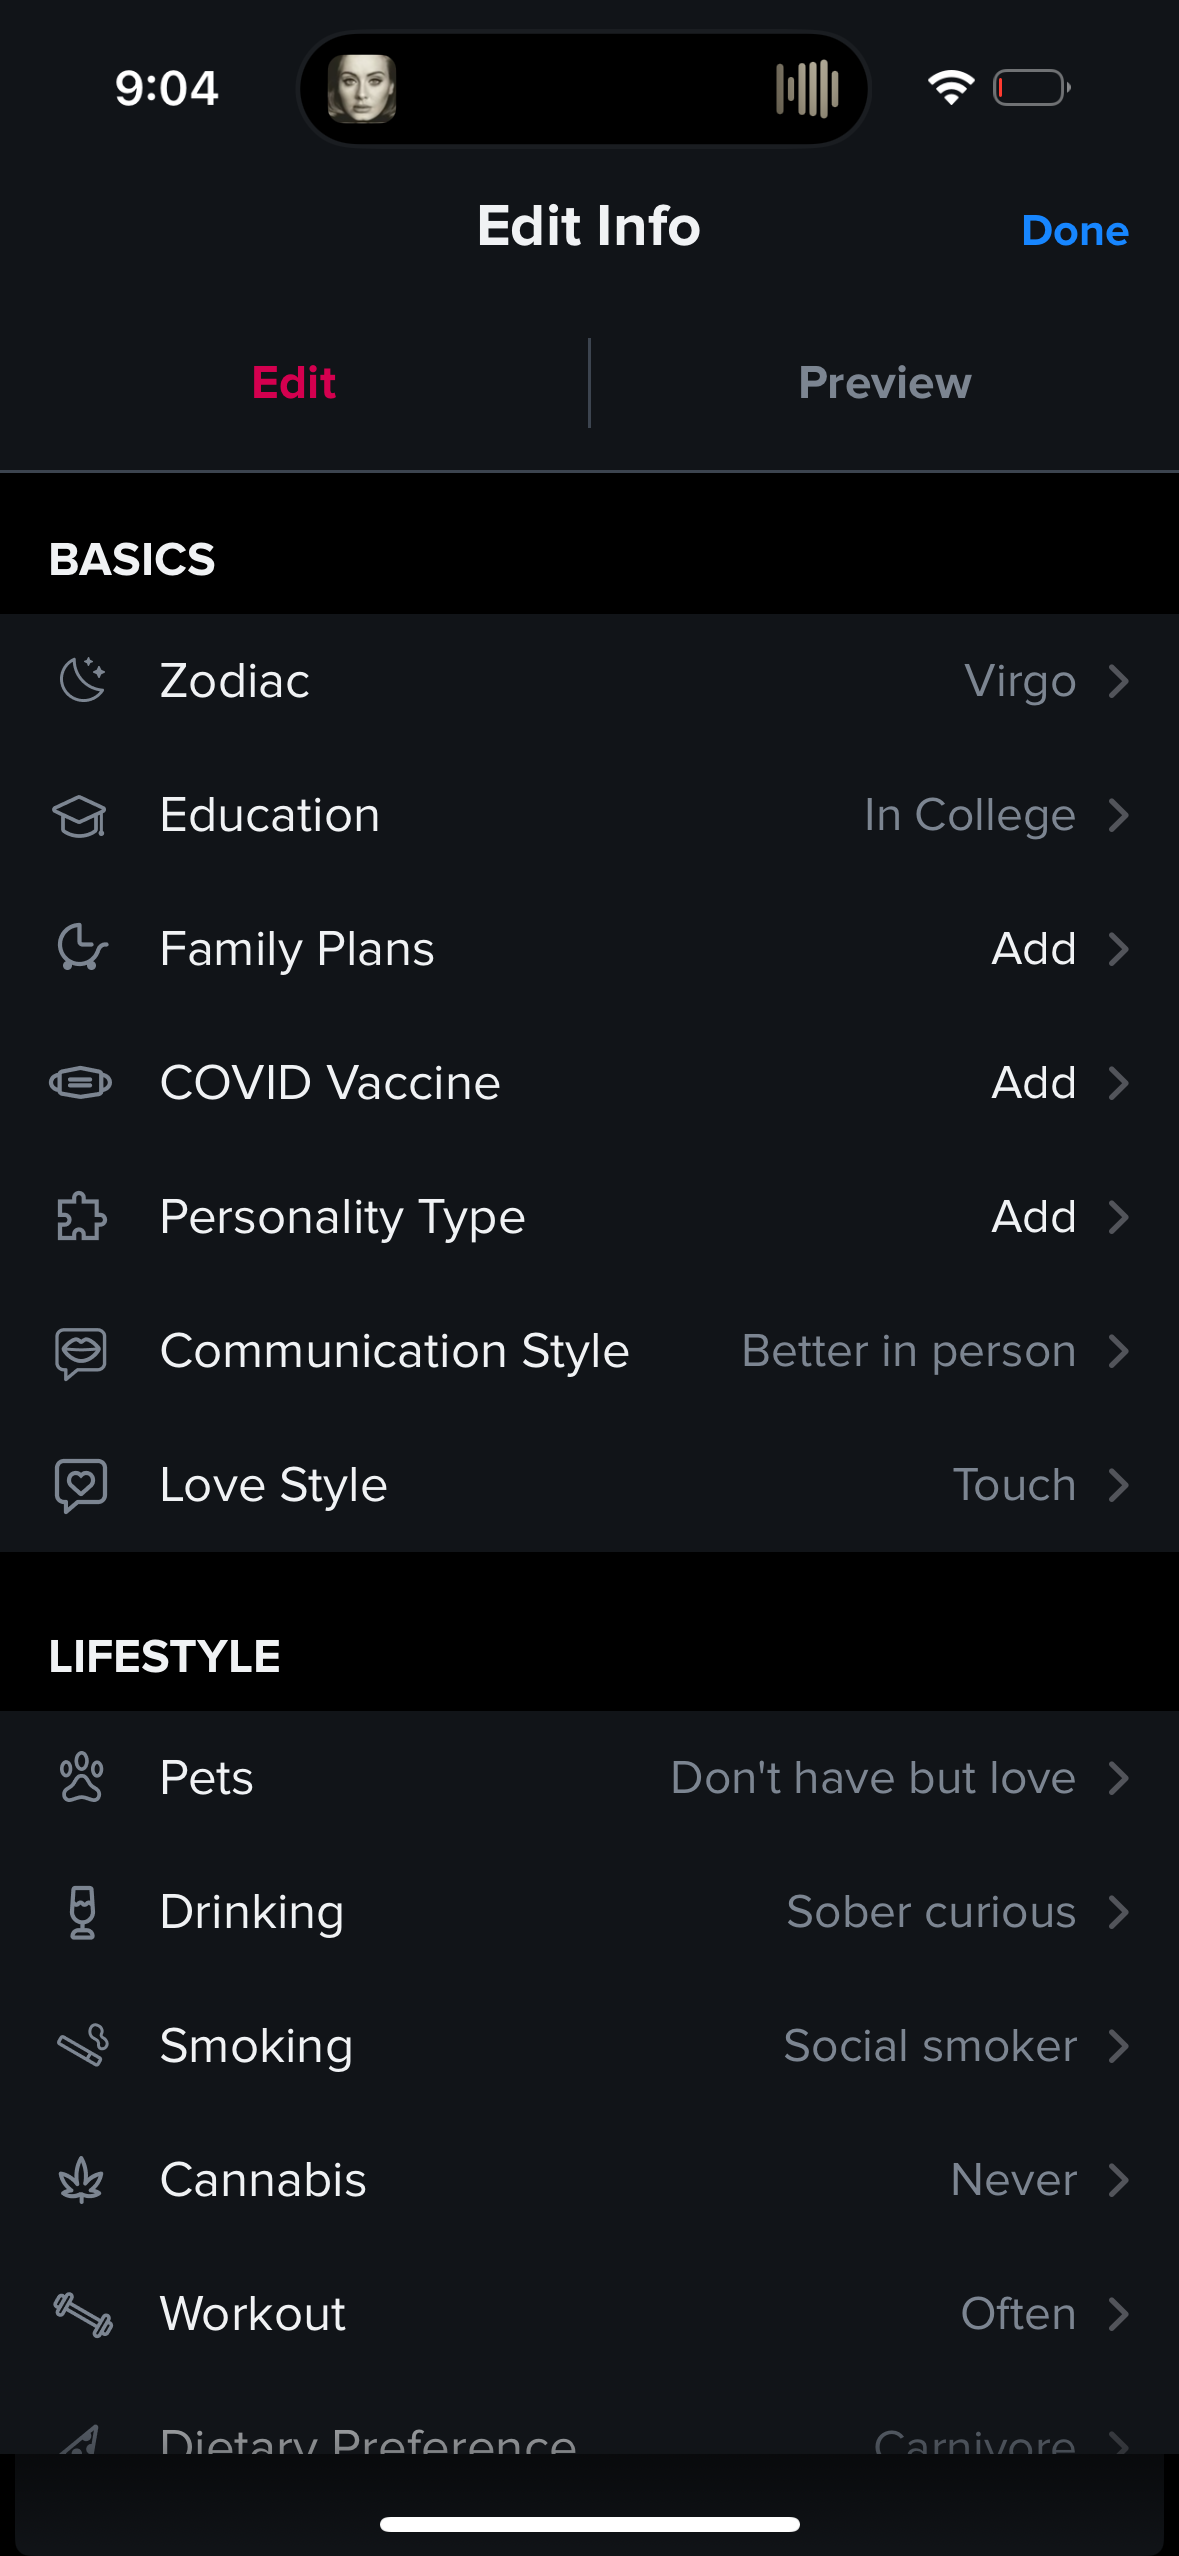
Task: Tap the Personality Type puzzle icon
Action: pos(80,1217)
